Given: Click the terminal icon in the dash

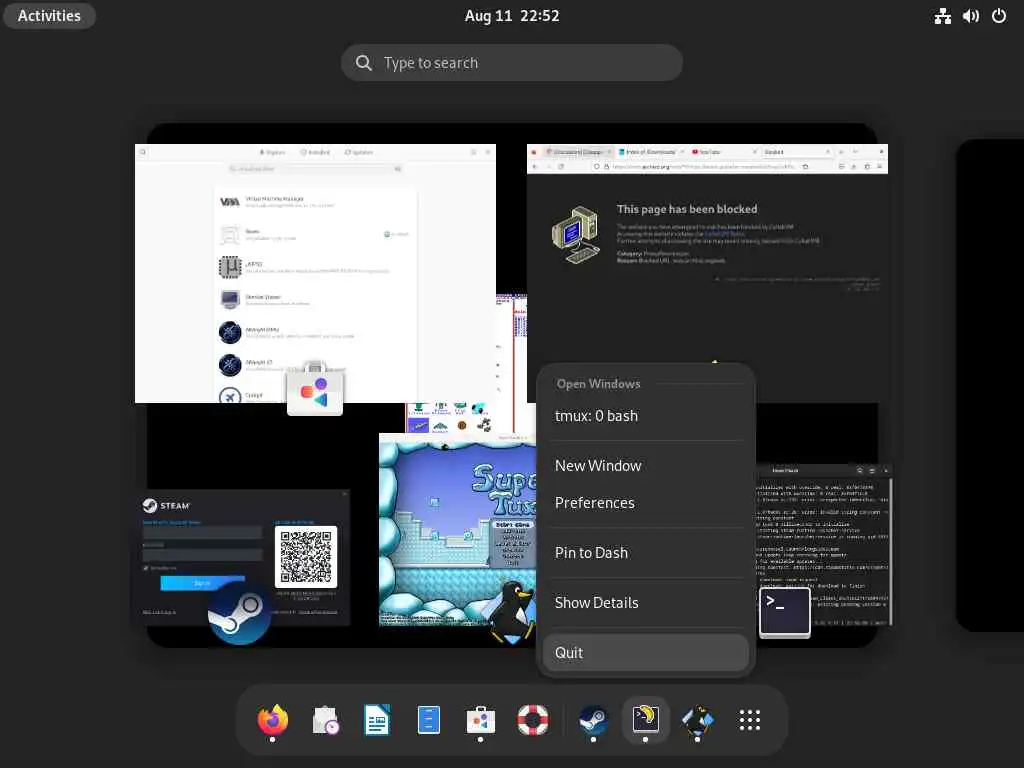Looking at the screenshot, I should coord(645,720).
